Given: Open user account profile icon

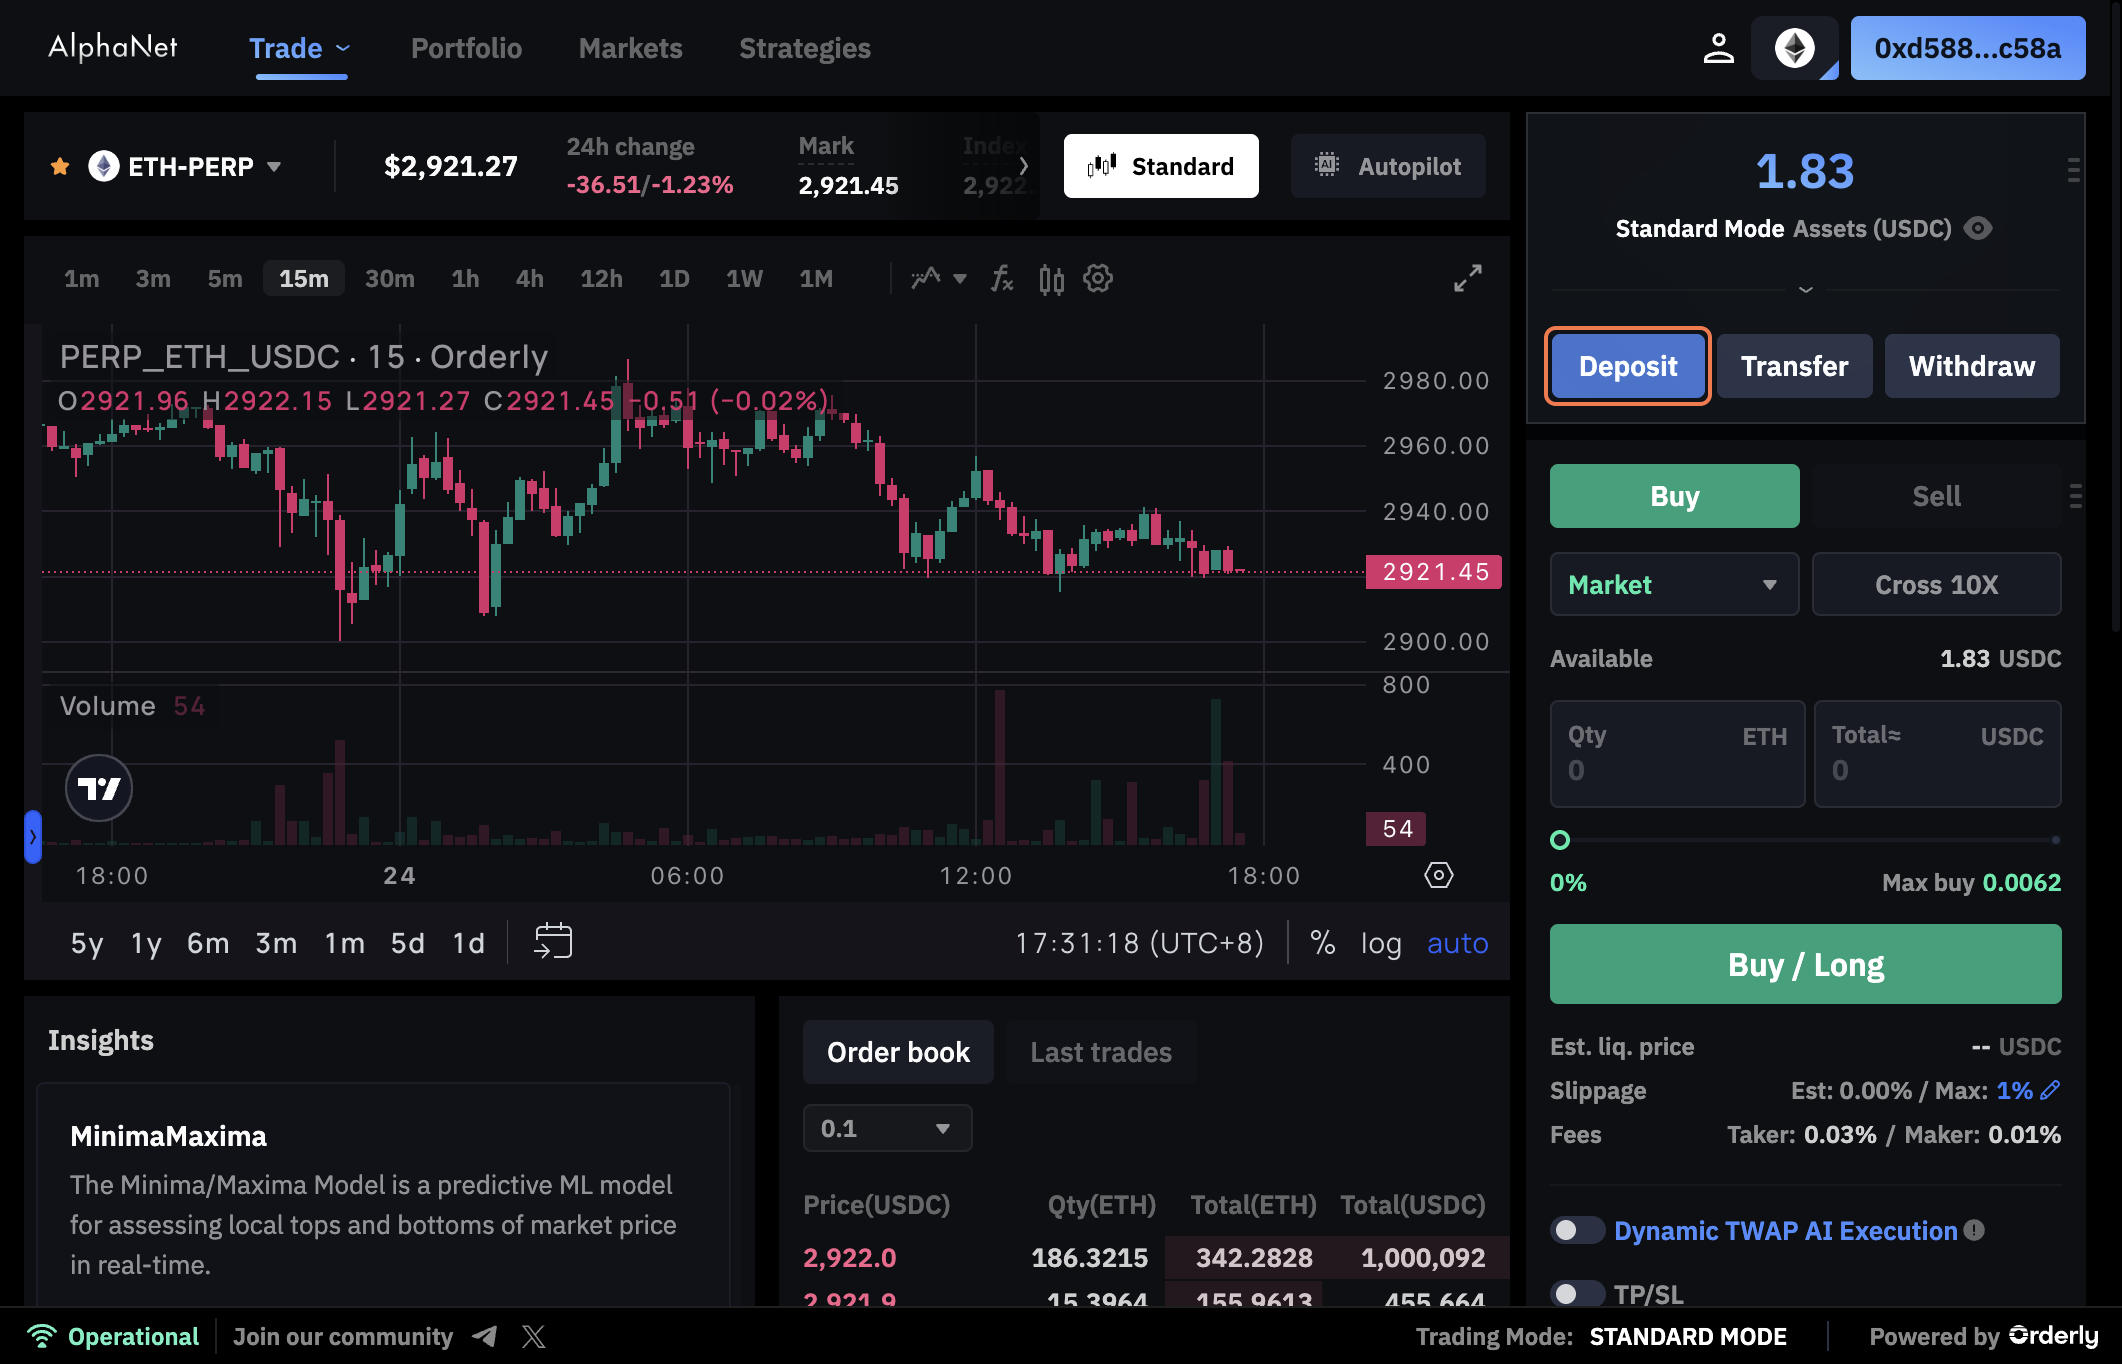Looking at the screenshot, I should (1718, 48).
